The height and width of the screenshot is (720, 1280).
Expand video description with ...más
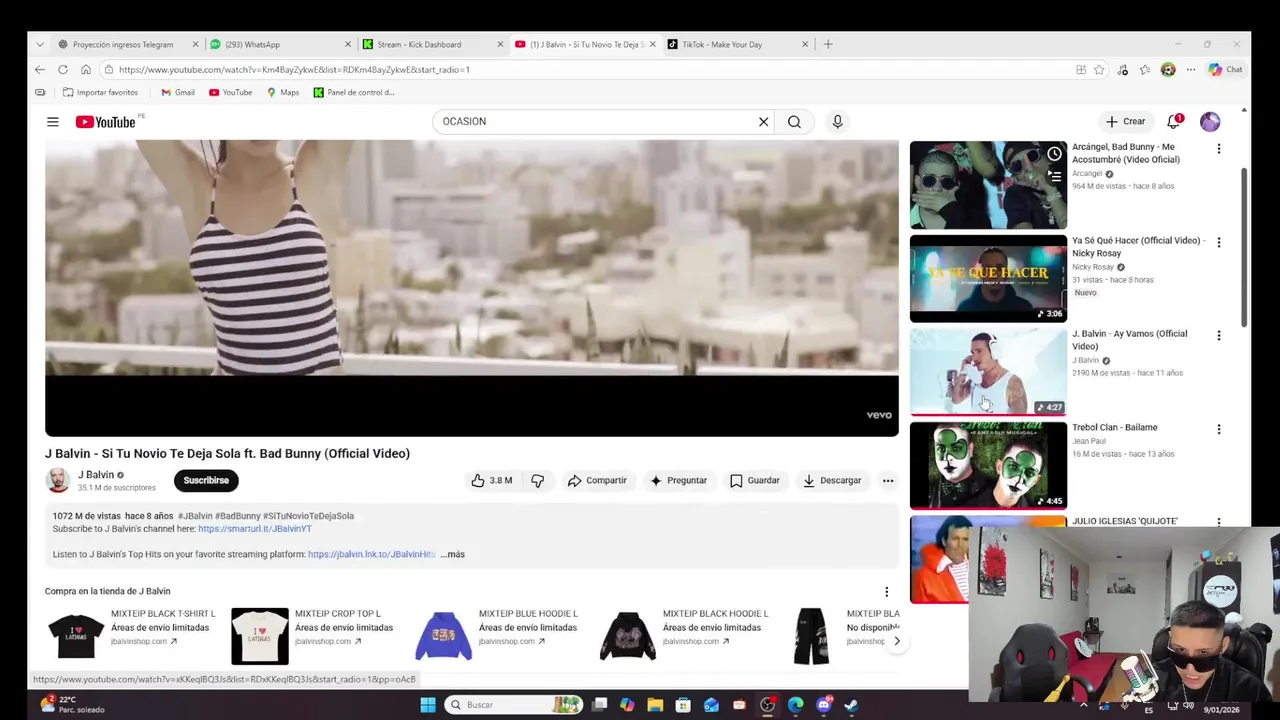coord(453,554)
